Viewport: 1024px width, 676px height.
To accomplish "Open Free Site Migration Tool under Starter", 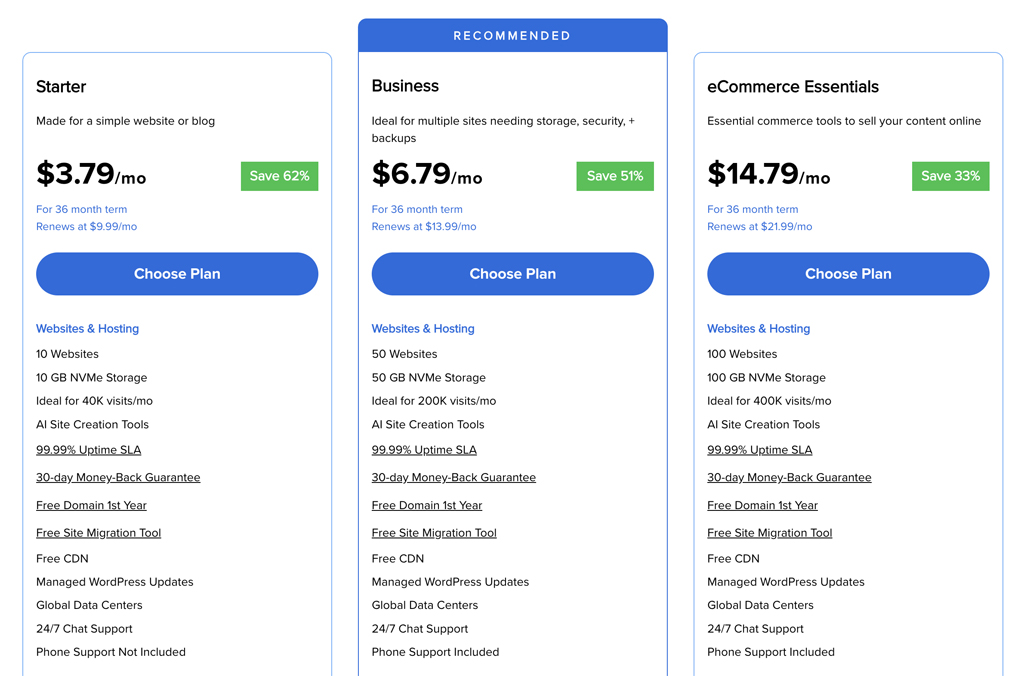I will pyautogui.click(x=98, y=532).
